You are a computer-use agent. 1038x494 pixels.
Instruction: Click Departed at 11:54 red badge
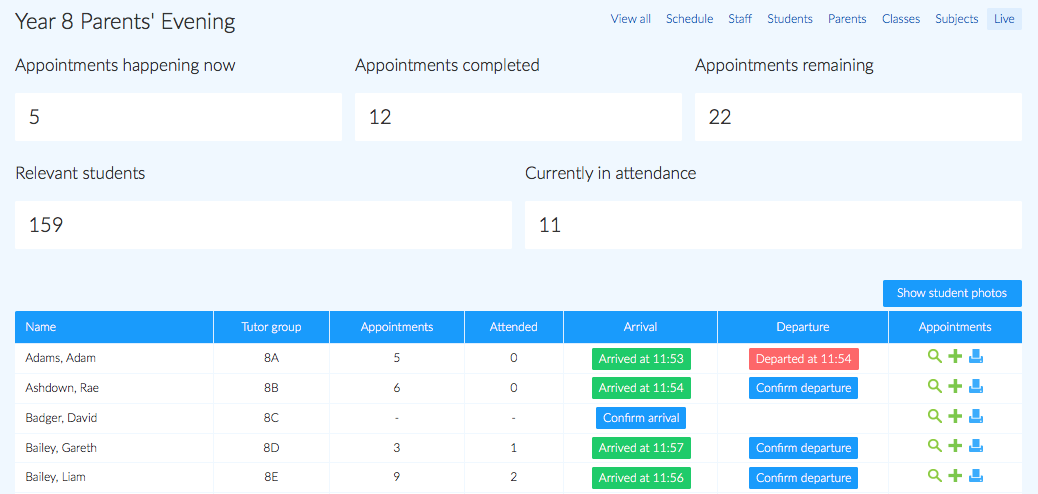[803, 358]
